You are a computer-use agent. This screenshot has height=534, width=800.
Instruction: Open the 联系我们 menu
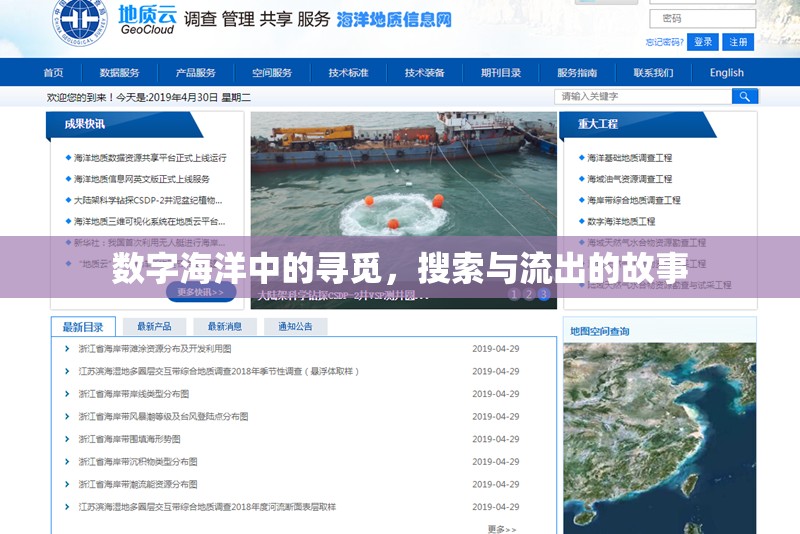point(654,72)
